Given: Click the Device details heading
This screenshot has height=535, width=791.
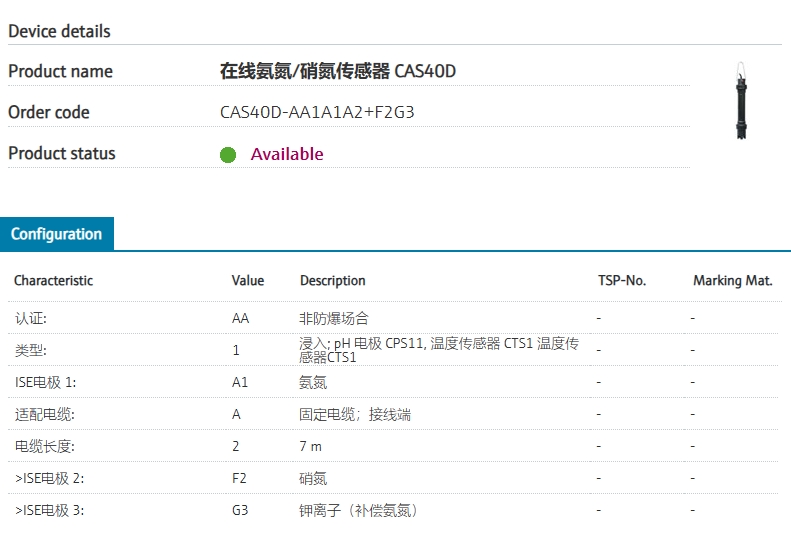Looking at the screenshot, I should click(x=59, y=31).
